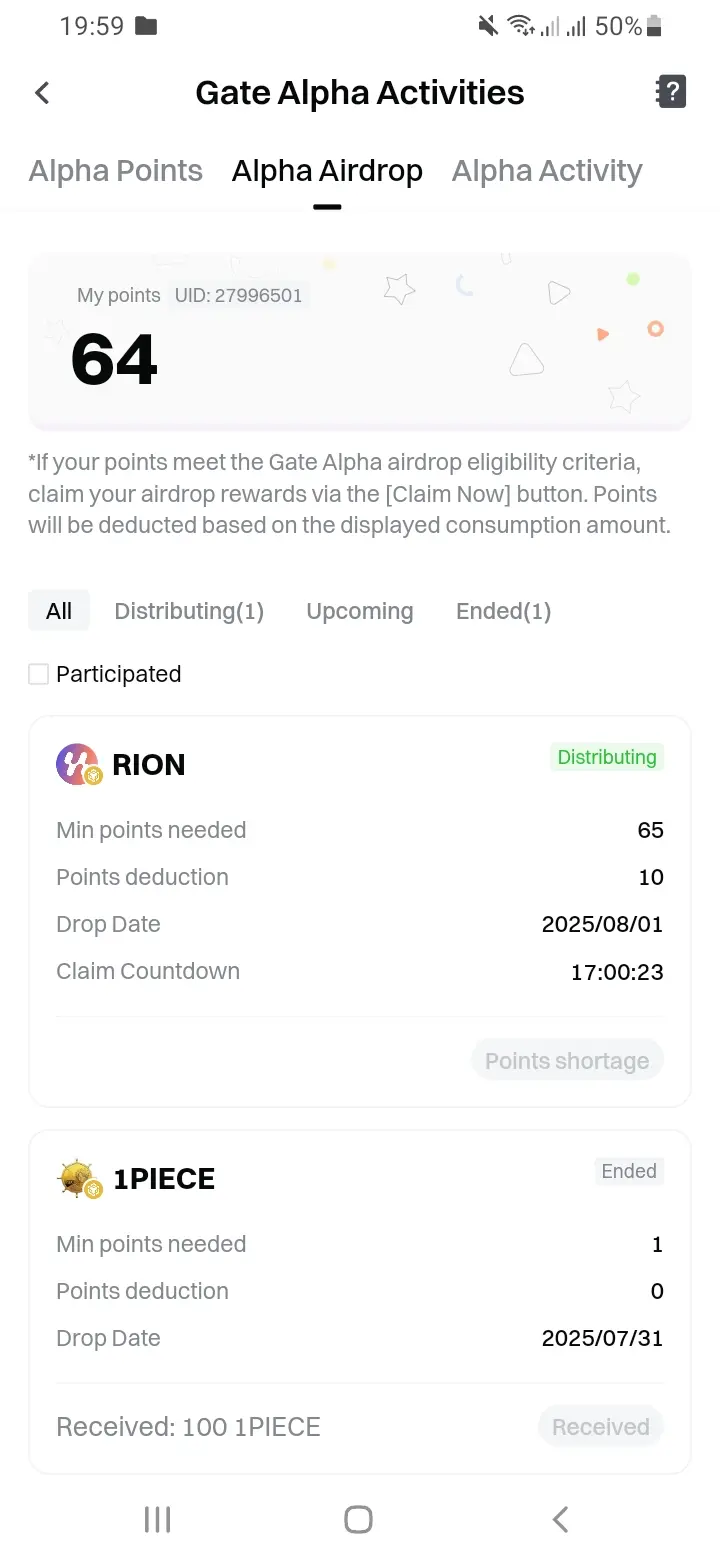Open Android recent apps button
This screenshot has height=1560, width=720.
click(x=158, y=1519)
